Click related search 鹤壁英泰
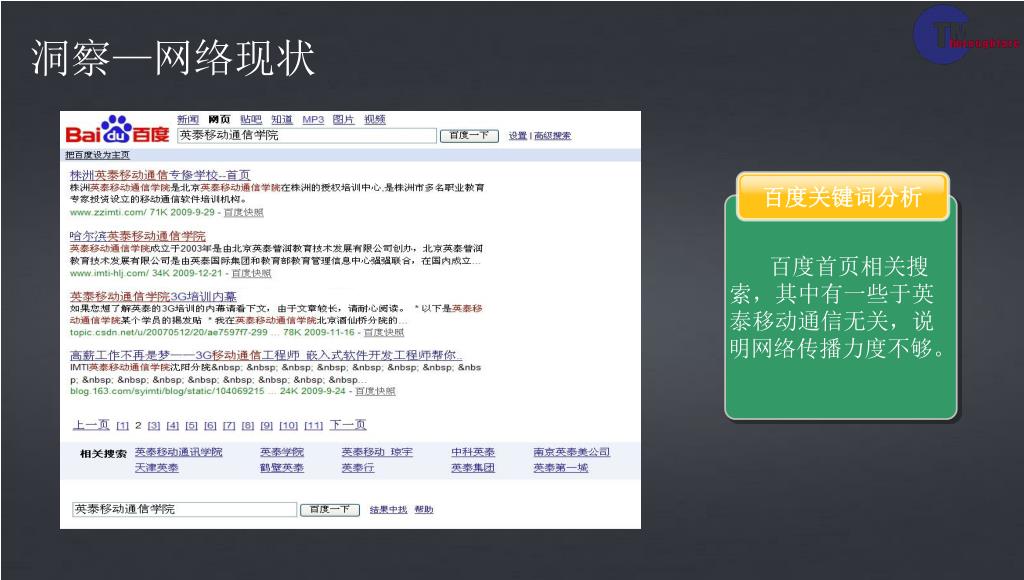The width and height of the screenshot is (1024, 580). [x=282, y=468]
